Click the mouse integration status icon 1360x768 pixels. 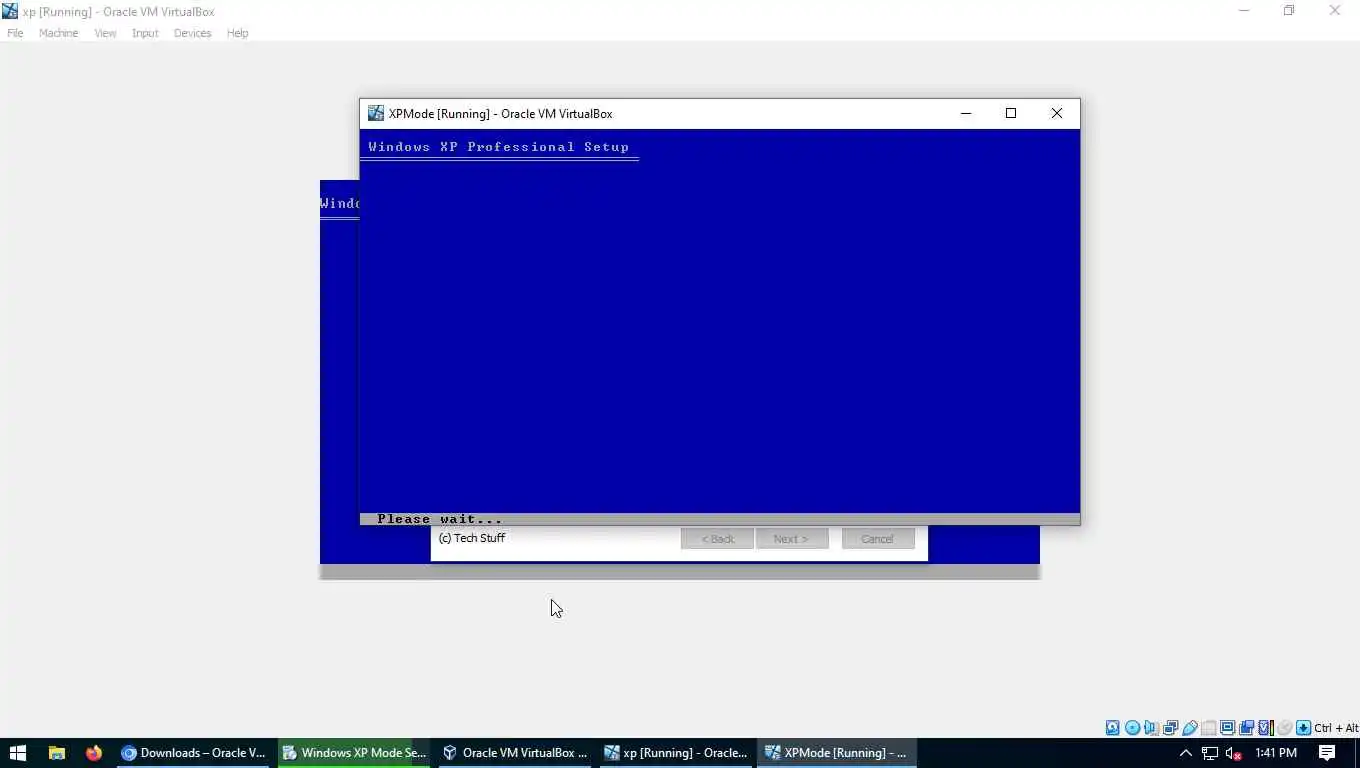tap(1285, 728)
